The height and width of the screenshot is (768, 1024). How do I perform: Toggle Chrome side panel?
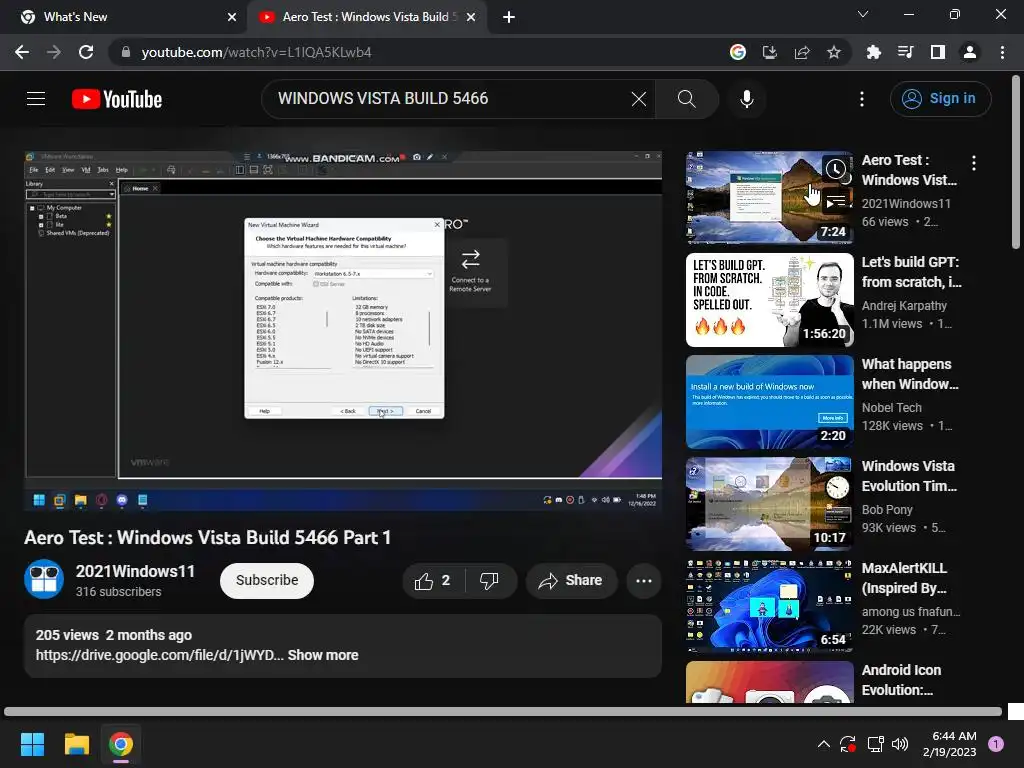[938, 52]
